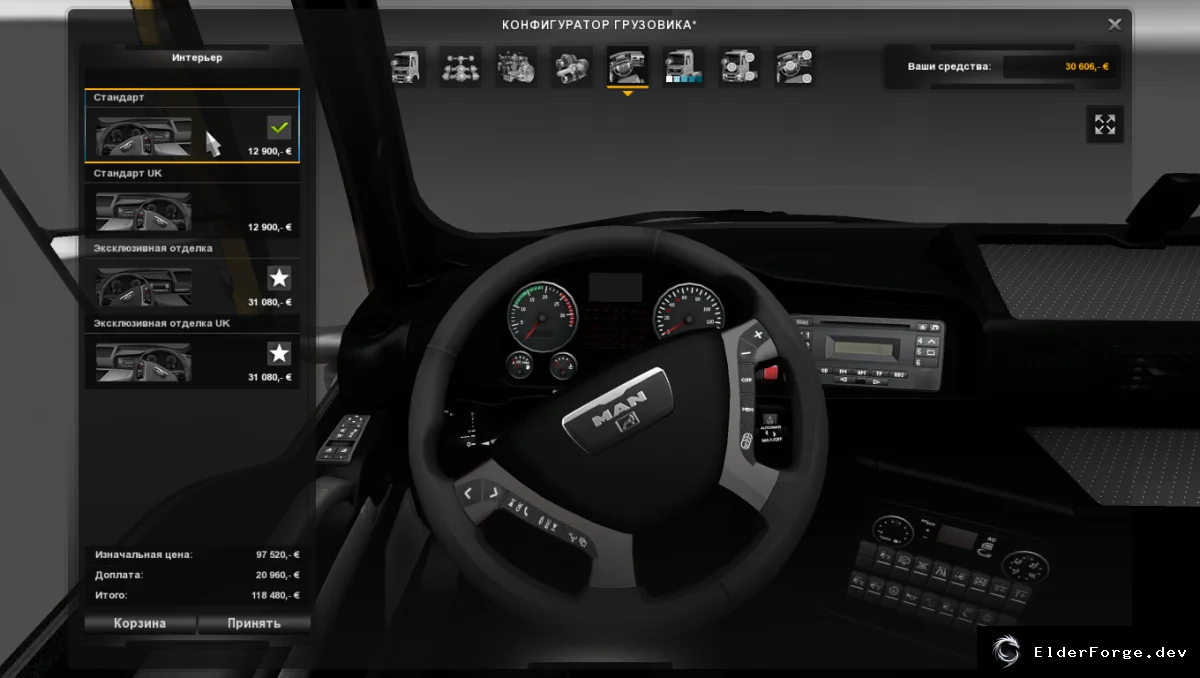1200x678 pixels.
Task: Click the 12 900 € price of Стандарт UK
Action: pyautogui.click(x=270, y=227)
